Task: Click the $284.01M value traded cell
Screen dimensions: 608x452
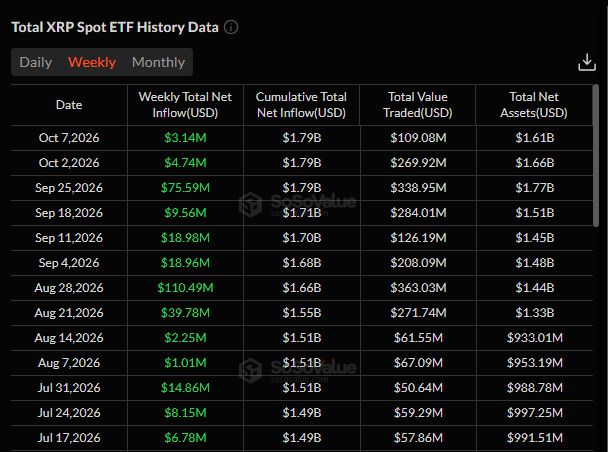Action: [418, 212]
